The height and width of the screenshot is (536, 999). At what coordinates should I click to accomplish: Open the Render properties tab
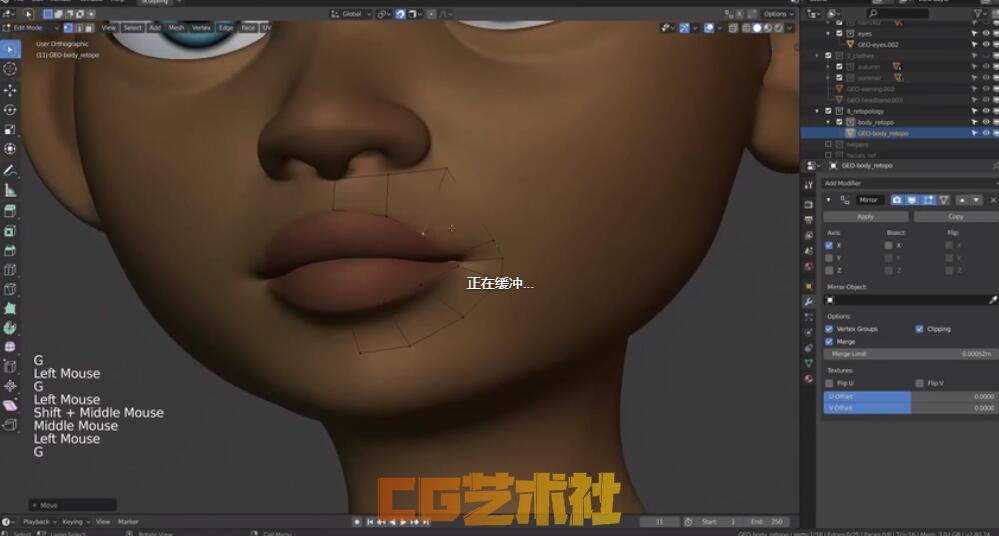pyautogui.click(x=809, y=205)
